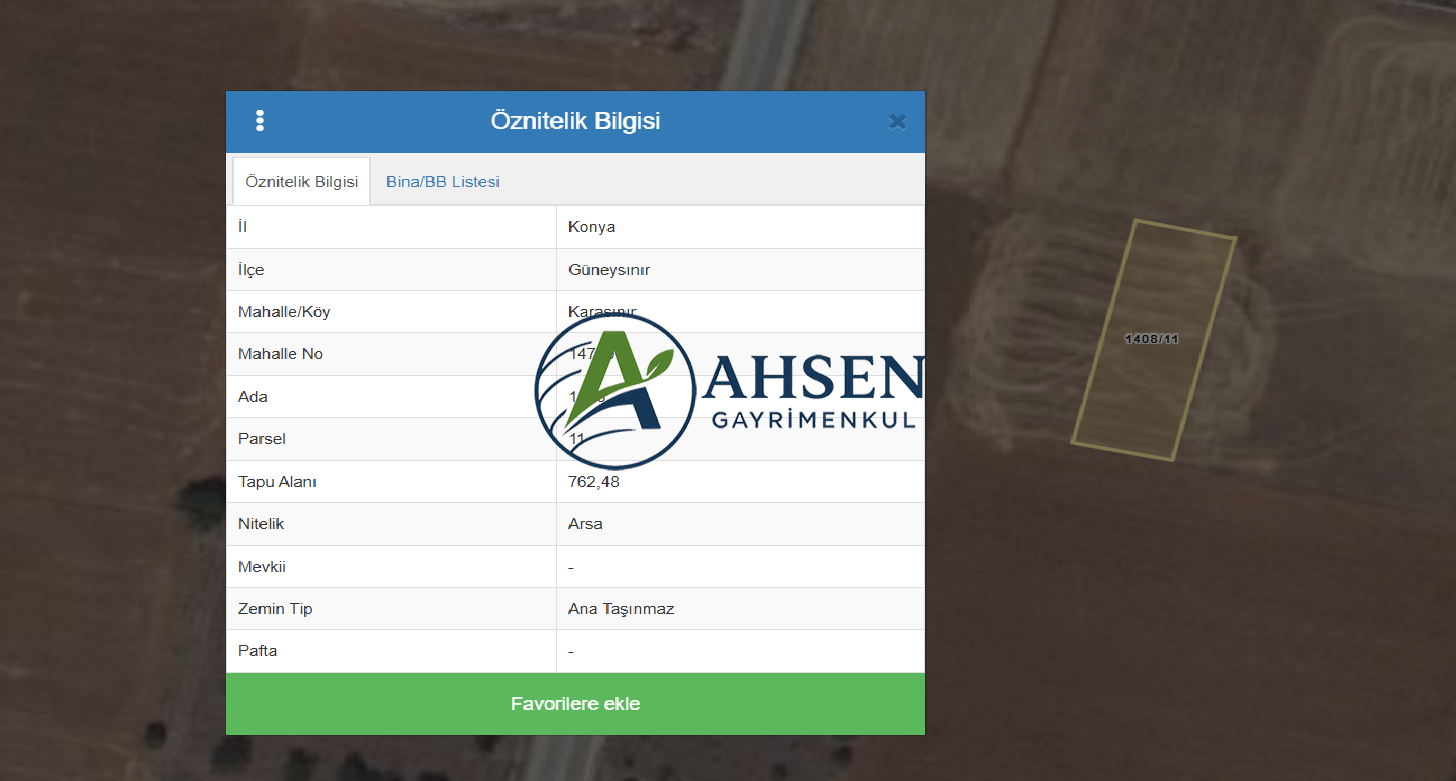Switch to the Bina/BB Listesi tab
Screen dimensions: 1456x781
click(443, 182)
